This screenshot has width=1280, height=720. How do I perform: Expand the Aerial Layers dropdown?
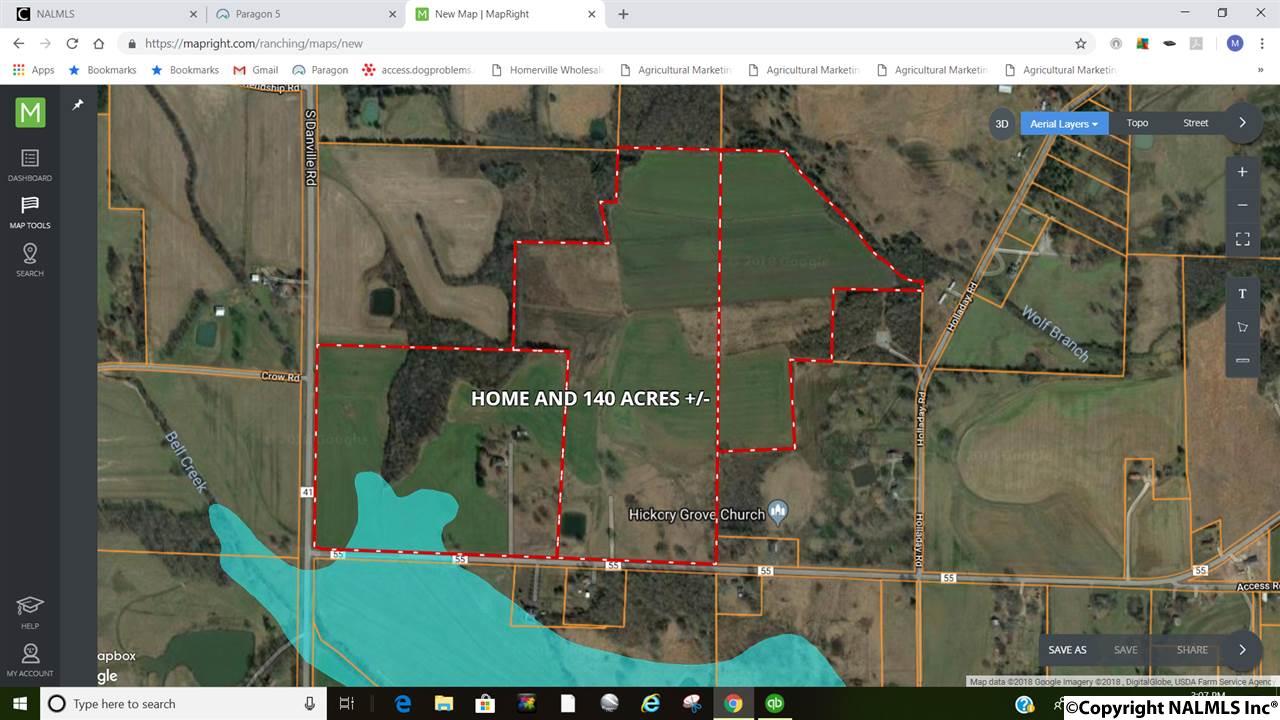point(1064,124)
